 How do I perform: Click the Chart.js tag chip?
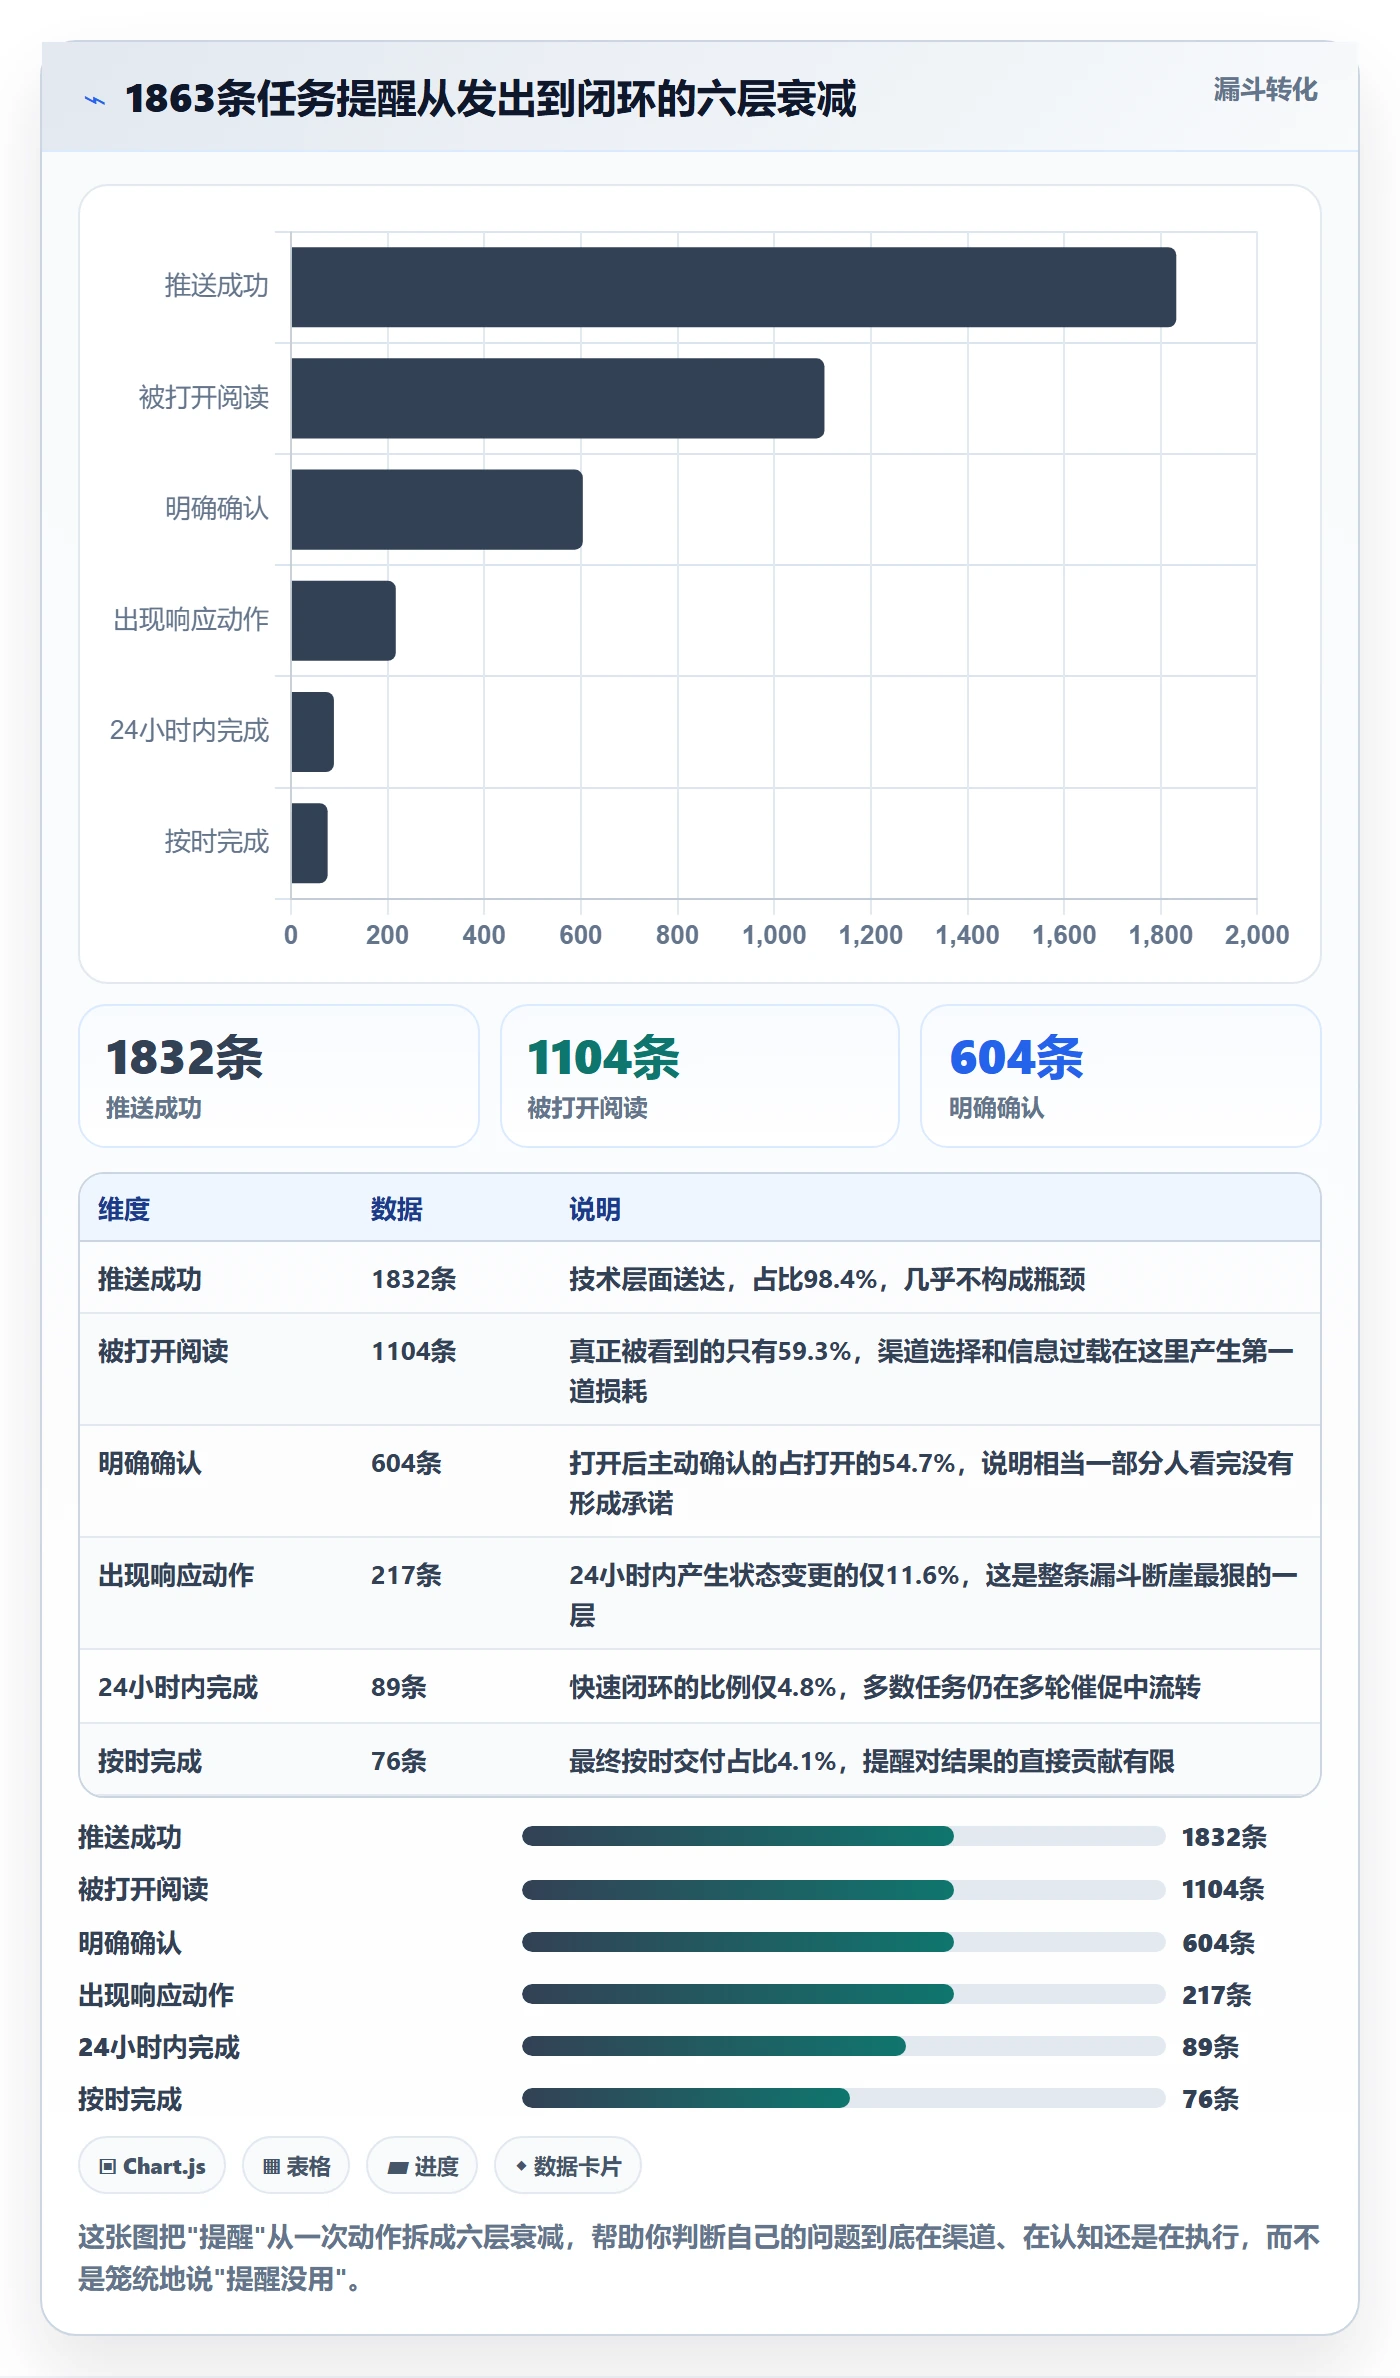(x=152, y=2166)
